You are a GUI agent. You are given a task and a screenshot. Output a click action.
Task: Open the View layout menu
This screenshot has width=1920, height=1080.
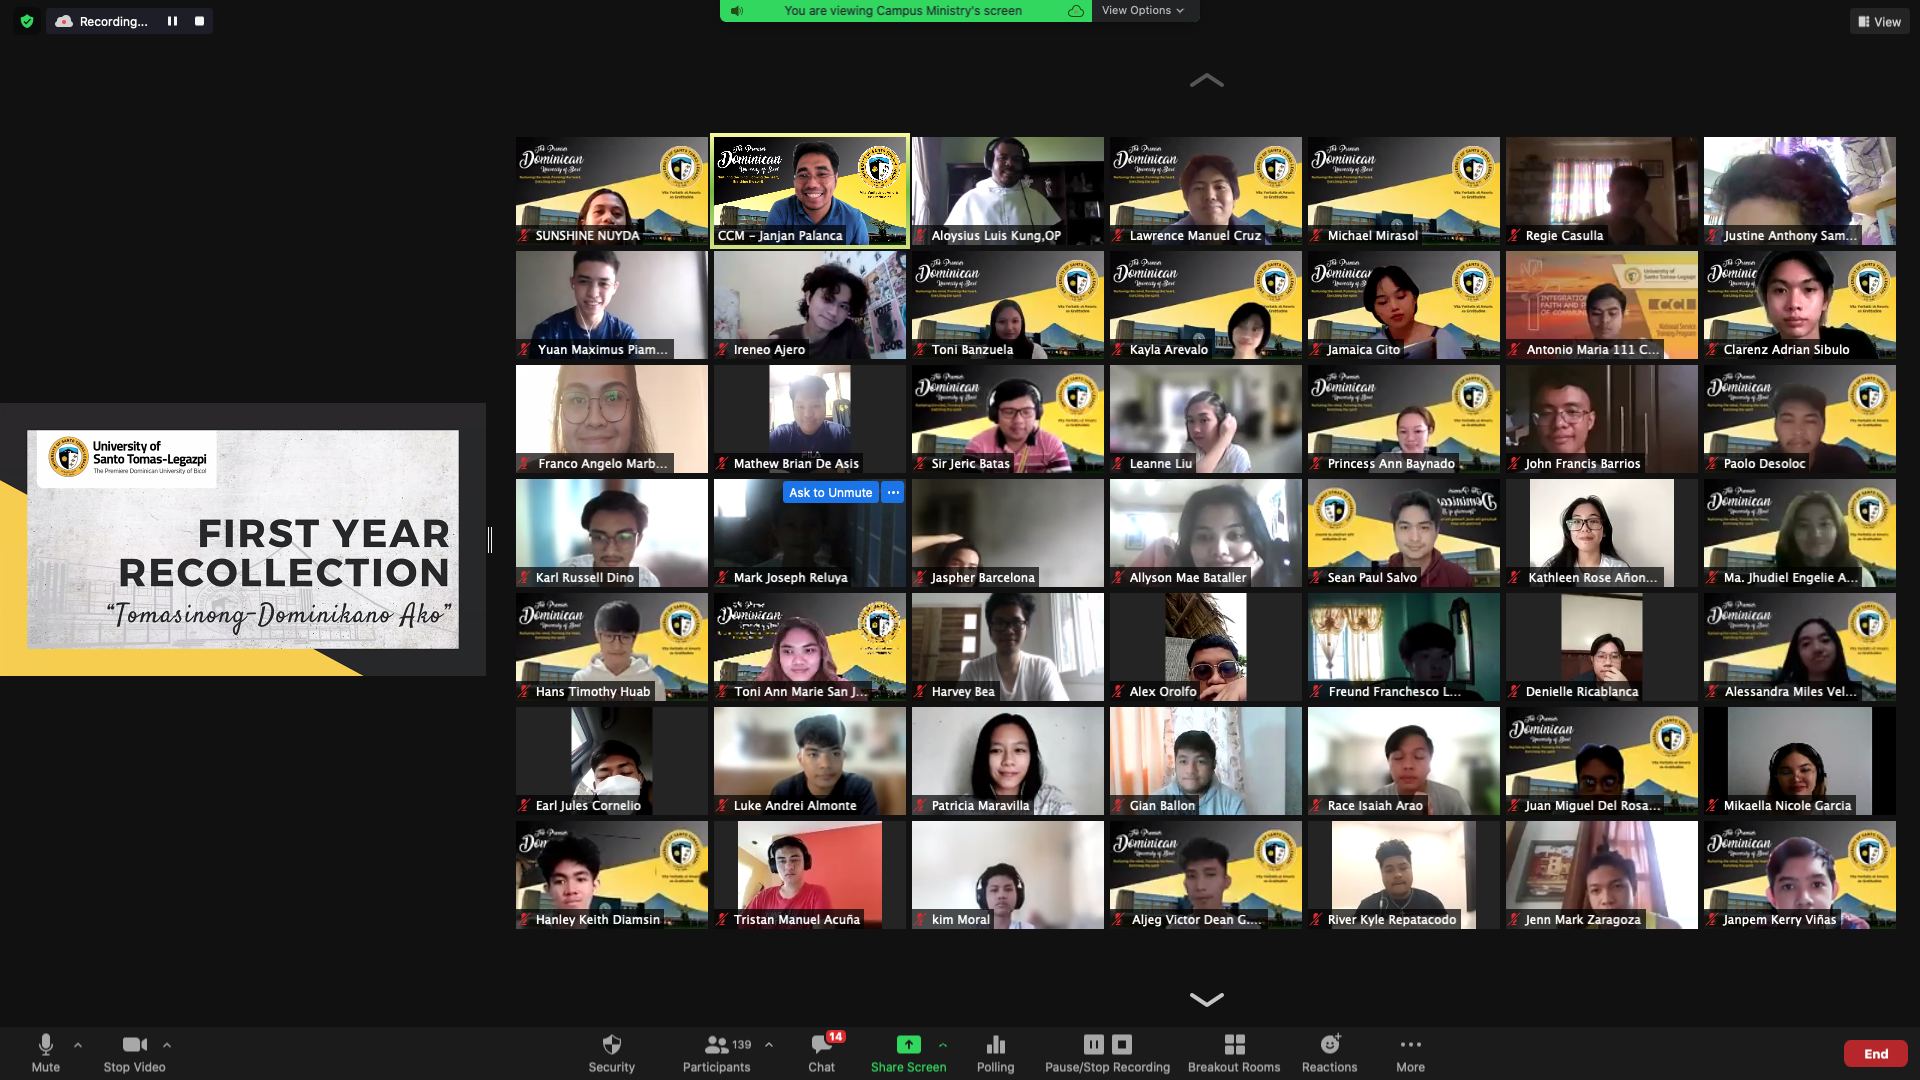click(x=1879, y=21)
